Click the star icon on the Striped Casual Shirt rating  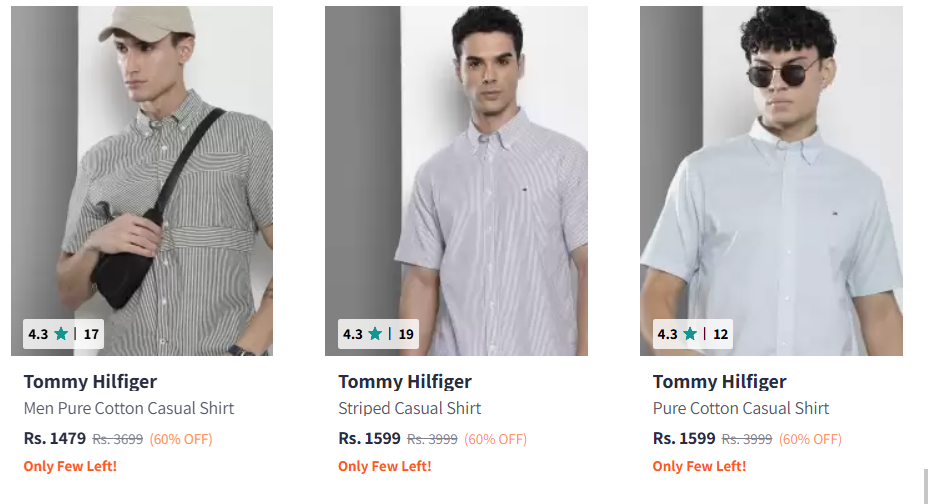click(375, 334)
